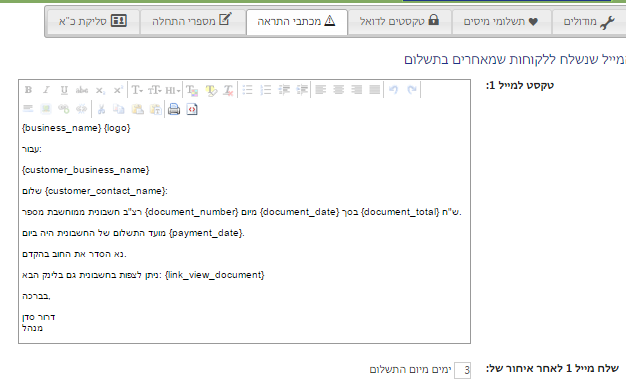This screenshot has width=626, height=382.
Task: Click the {customer_contact_name} placeholder
Action: 105,191
